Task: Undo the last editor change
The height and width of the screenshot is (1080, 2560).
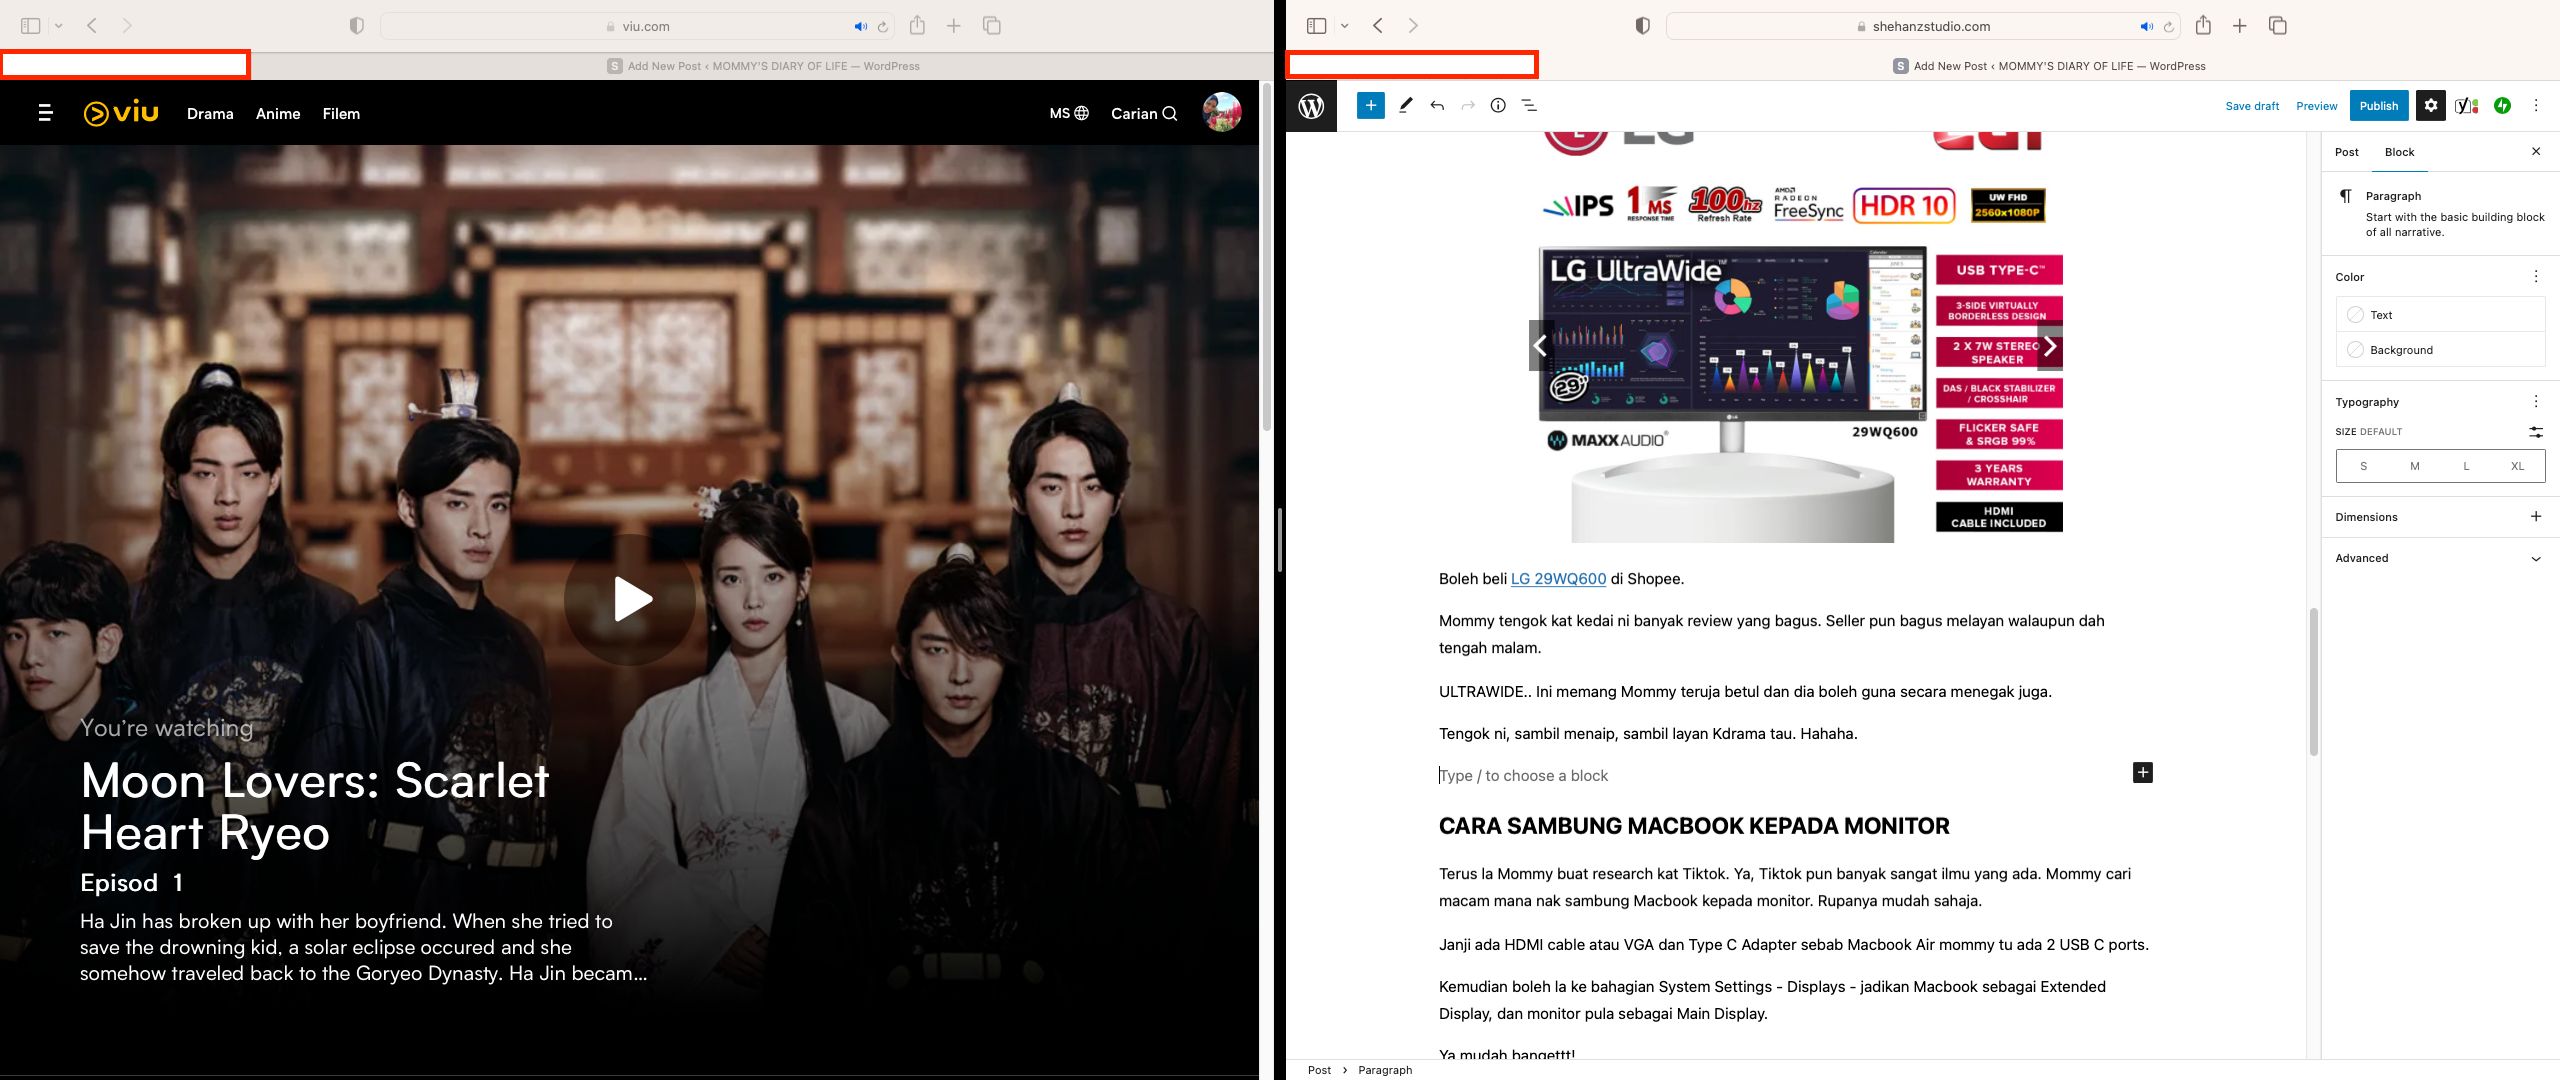Action: pos(1437,105)
